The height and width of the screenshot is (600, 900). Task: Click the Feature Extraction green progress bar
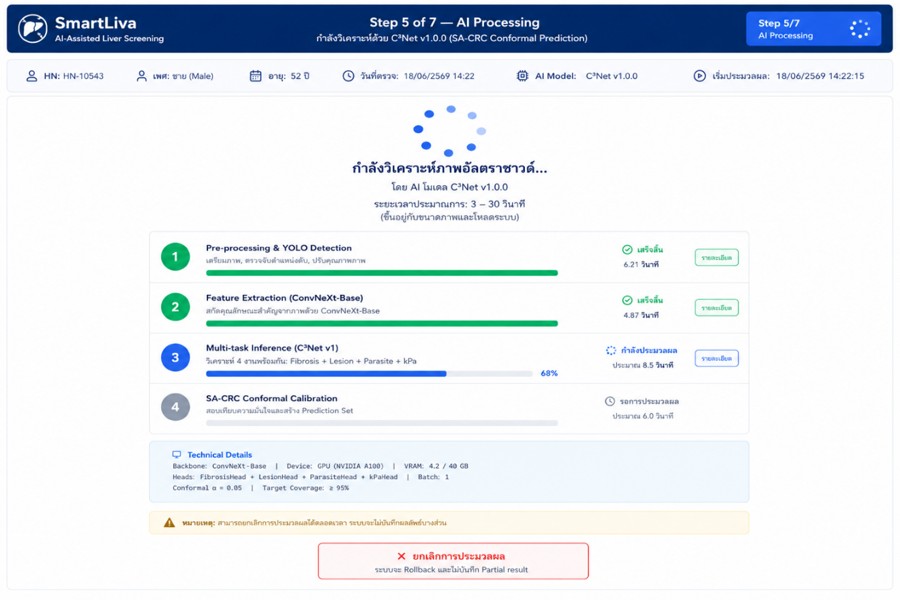coord(382,323)
